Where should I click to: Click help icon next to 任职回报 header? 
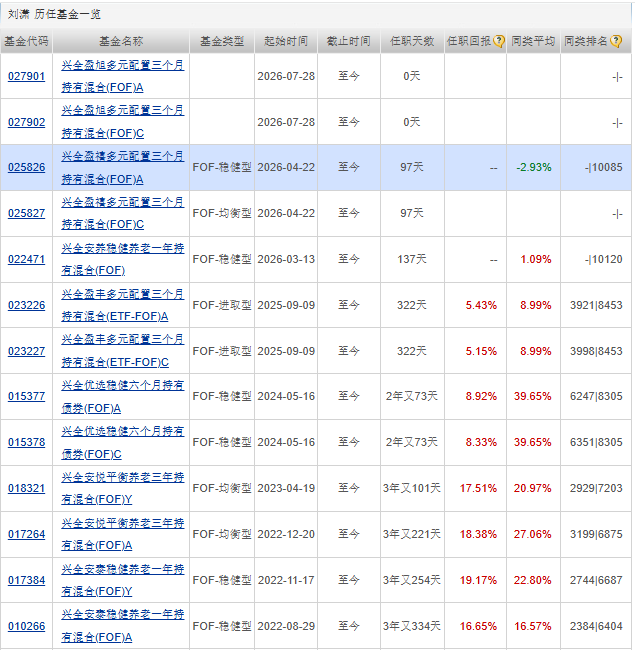click(x=499, y=41)
